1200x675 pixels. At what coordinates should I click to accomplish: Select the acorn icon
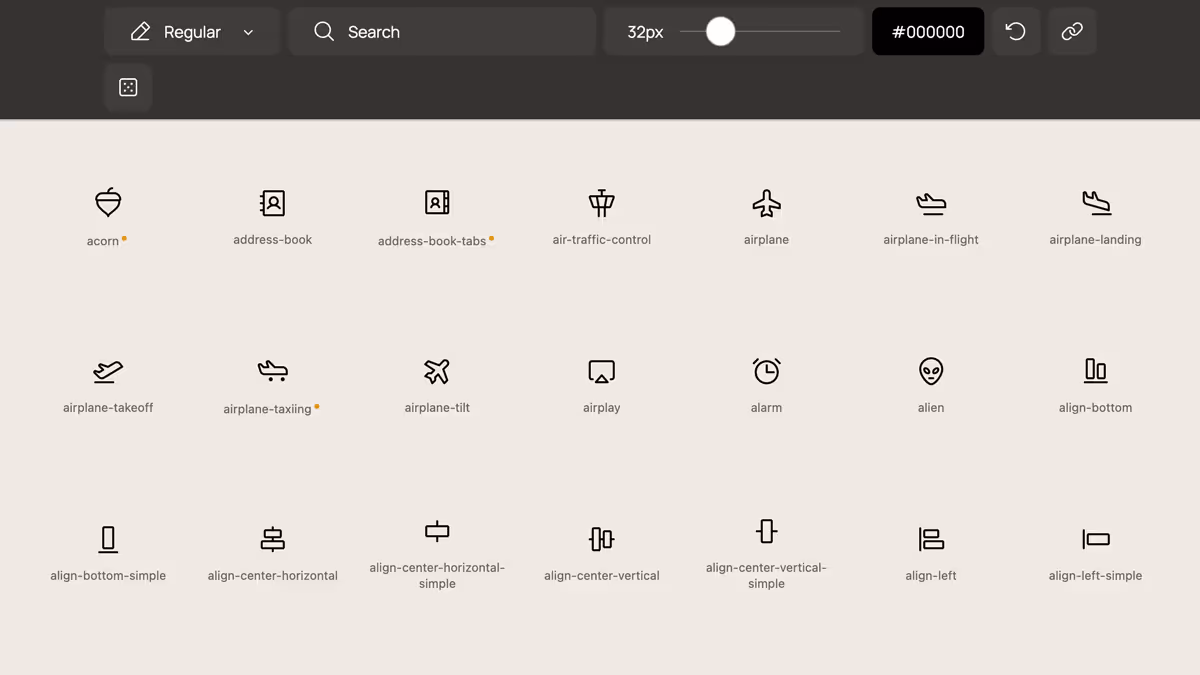[x=107, y=203]
